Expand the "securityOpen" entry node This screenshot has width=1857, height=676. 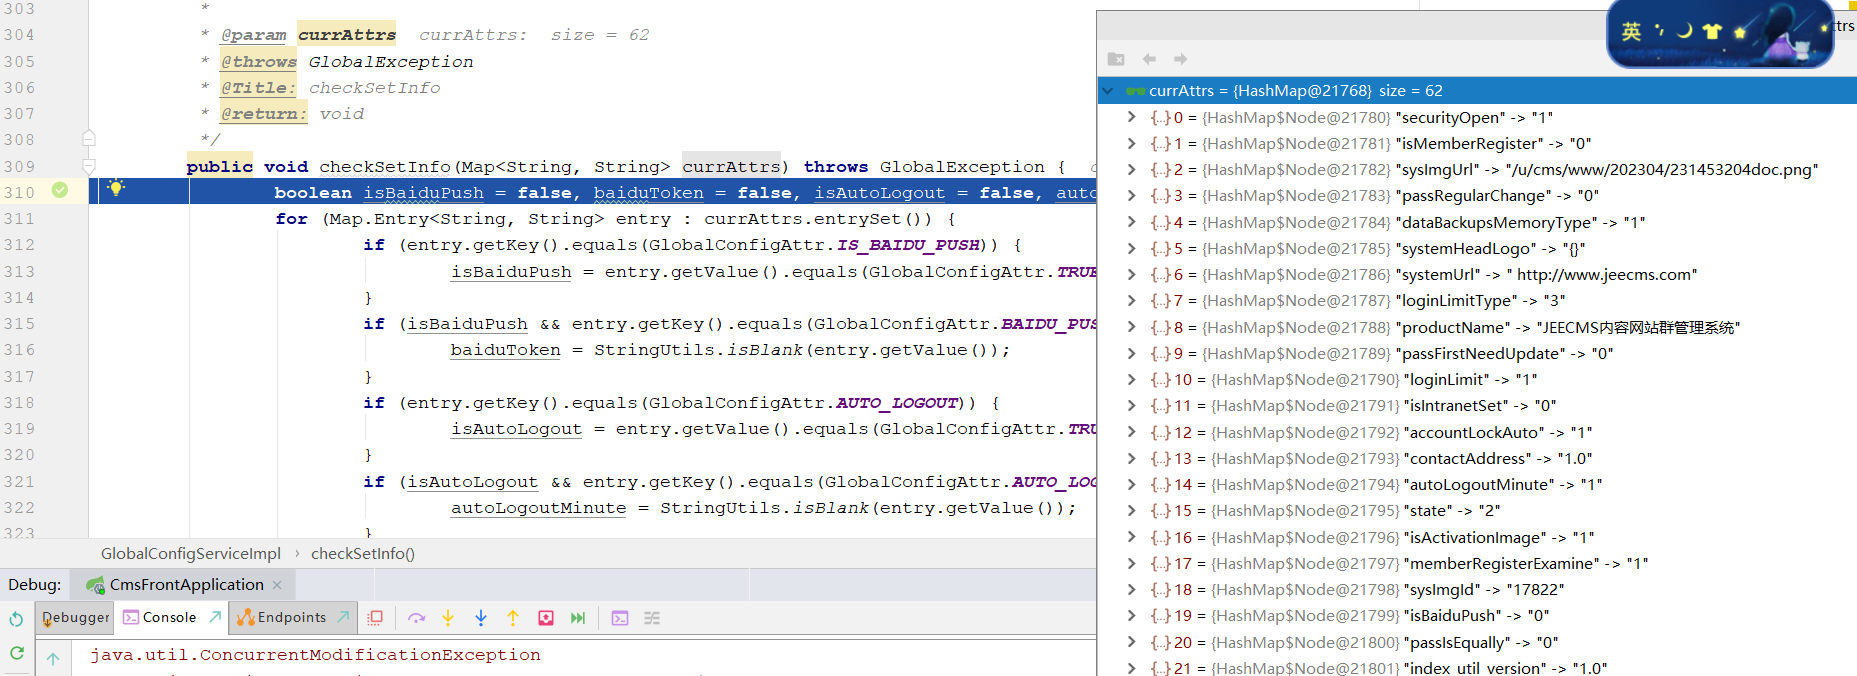[1131, 117]
